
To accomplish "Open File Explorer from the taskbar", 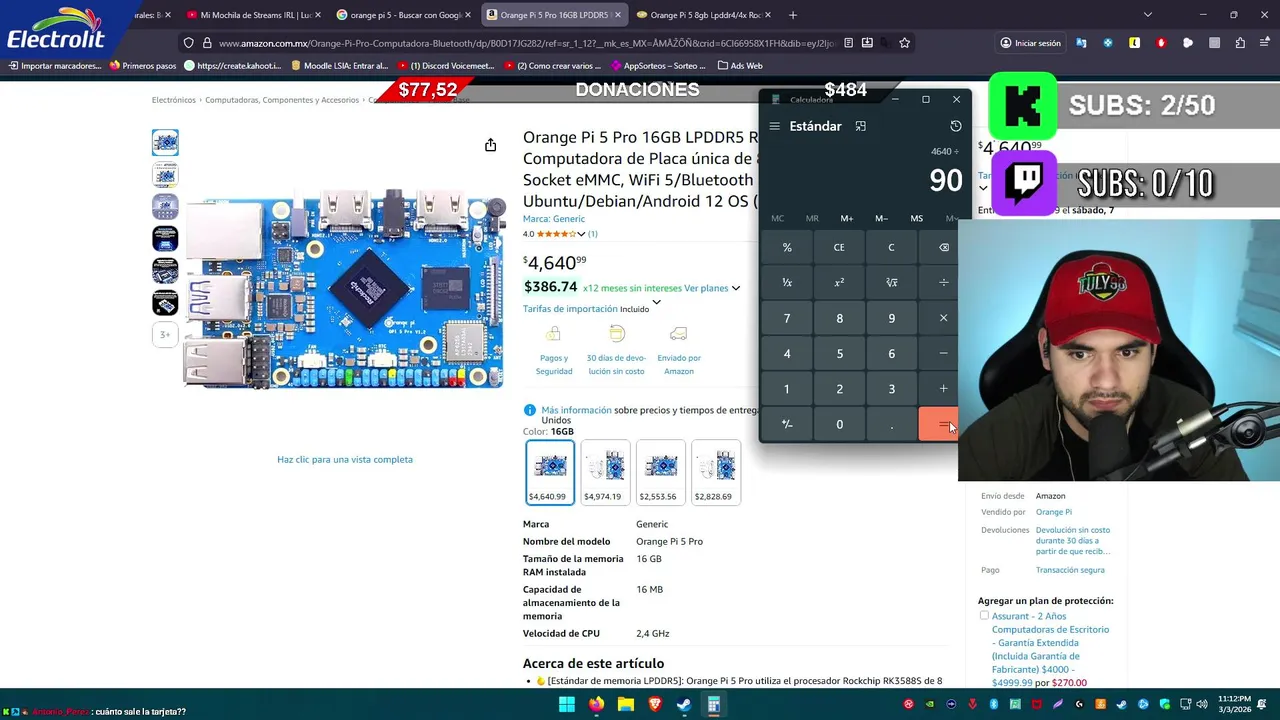I will (x=625, y=704).
